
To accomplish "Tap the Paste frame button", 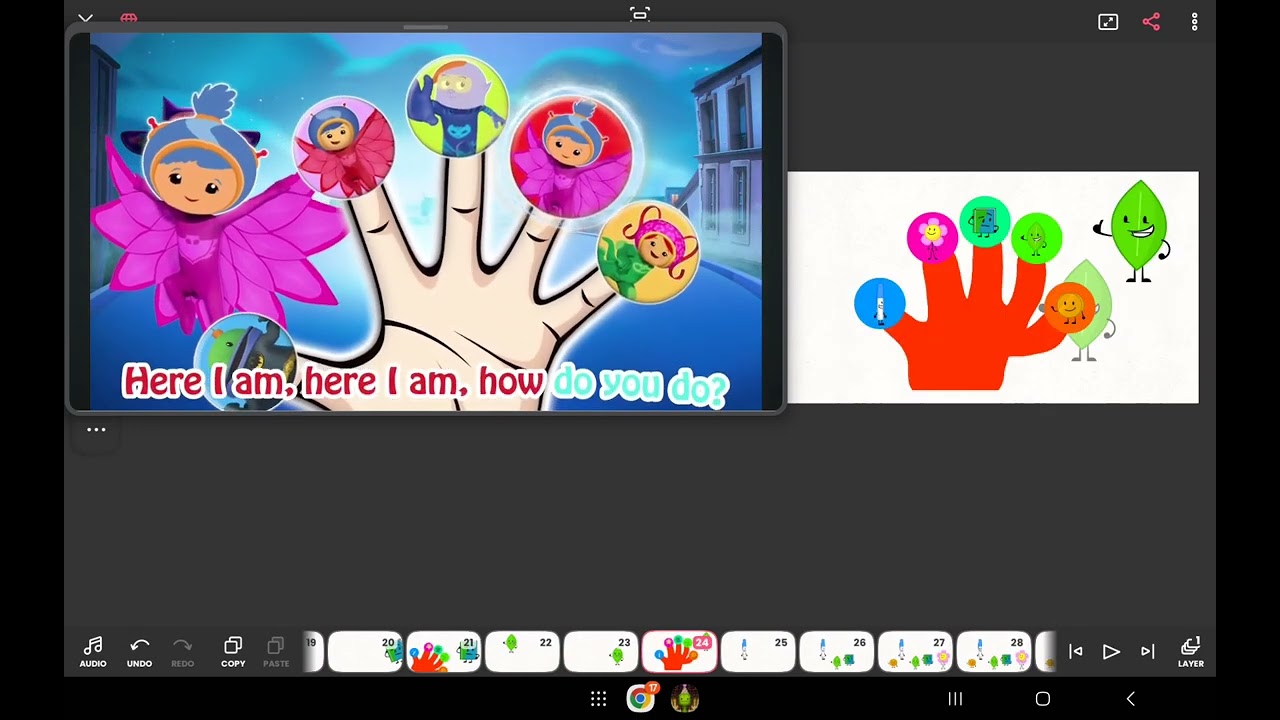I will point(276,652).
